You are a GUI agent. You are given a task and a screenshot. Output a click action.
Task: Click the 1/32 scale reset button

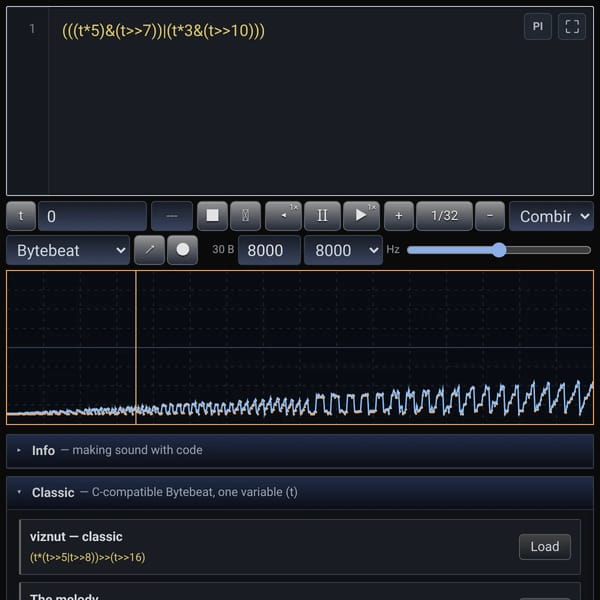[444, 216]
